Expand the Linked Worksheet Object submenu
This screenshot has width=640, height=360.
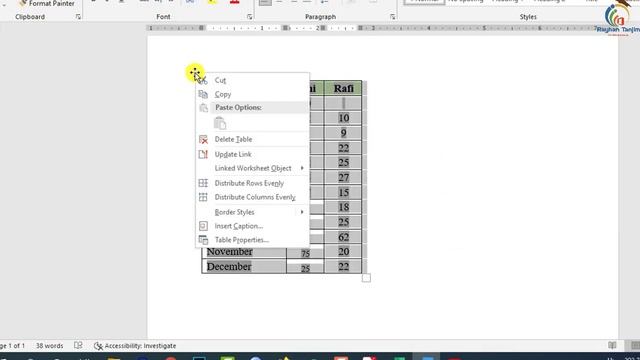252,168
